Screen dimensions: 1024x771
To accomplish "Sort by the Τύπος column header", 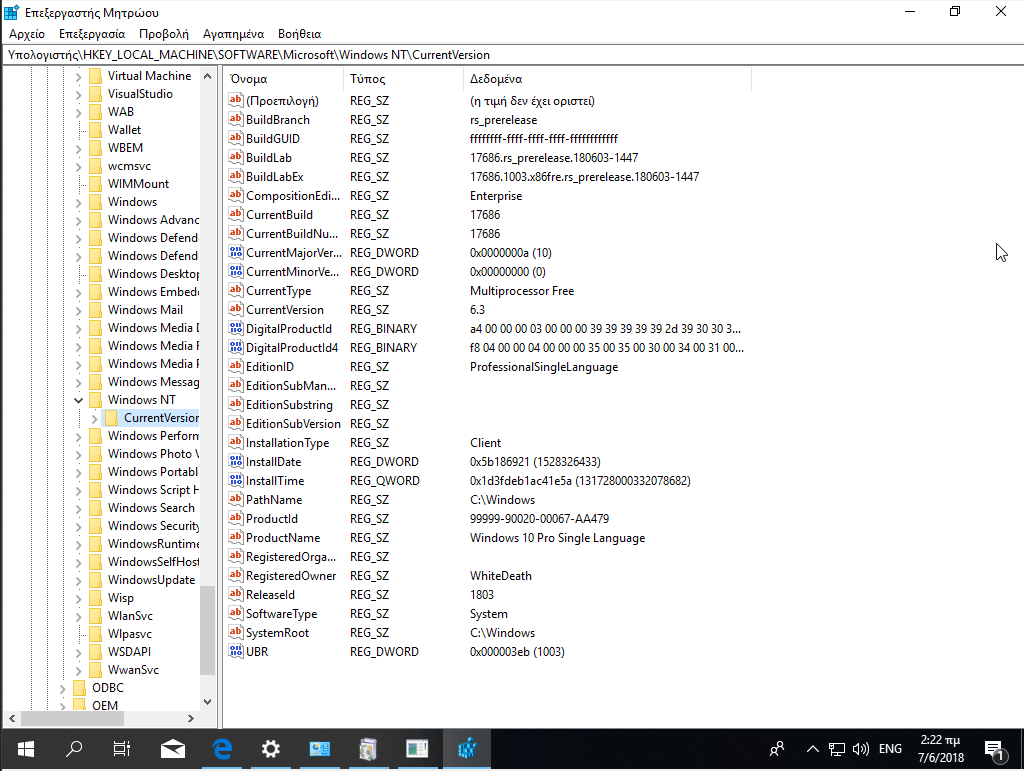I will pos(403,79).
